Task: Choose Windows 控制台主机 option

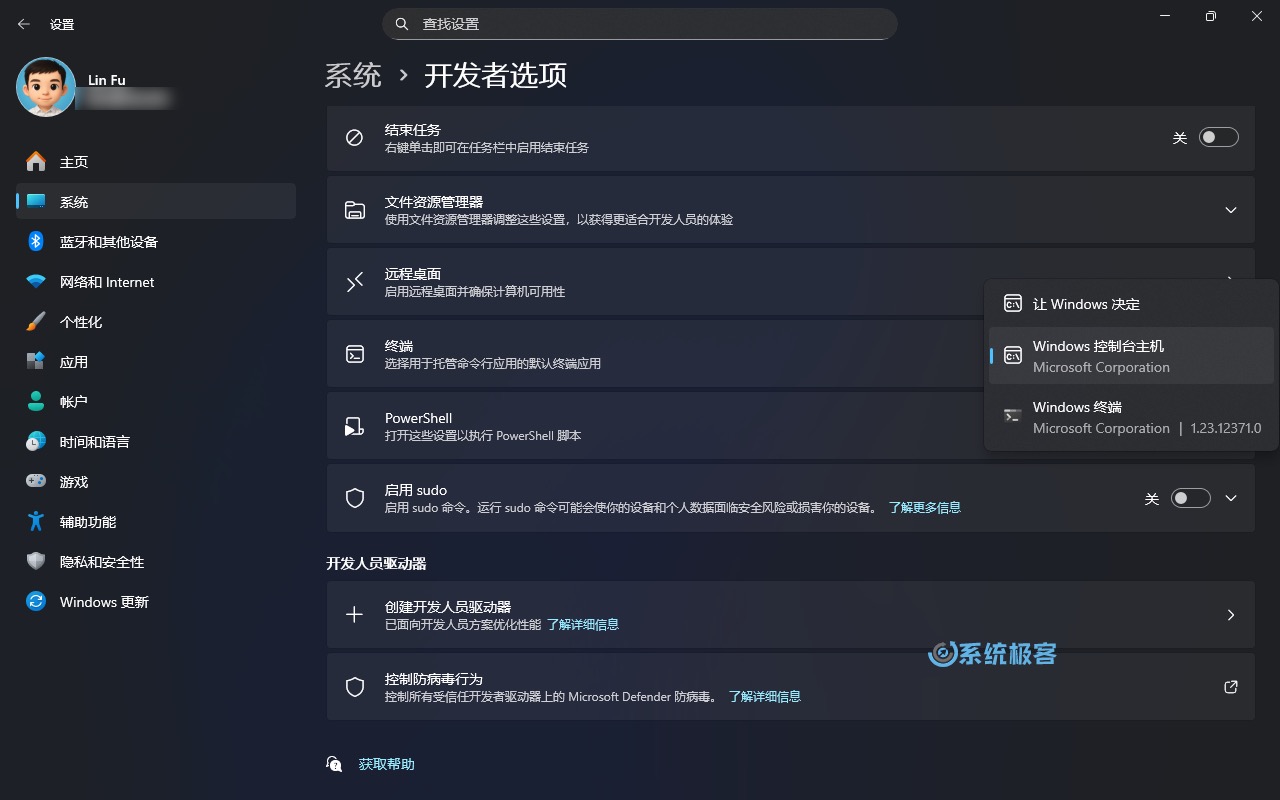Action: tap(1131, 356)
